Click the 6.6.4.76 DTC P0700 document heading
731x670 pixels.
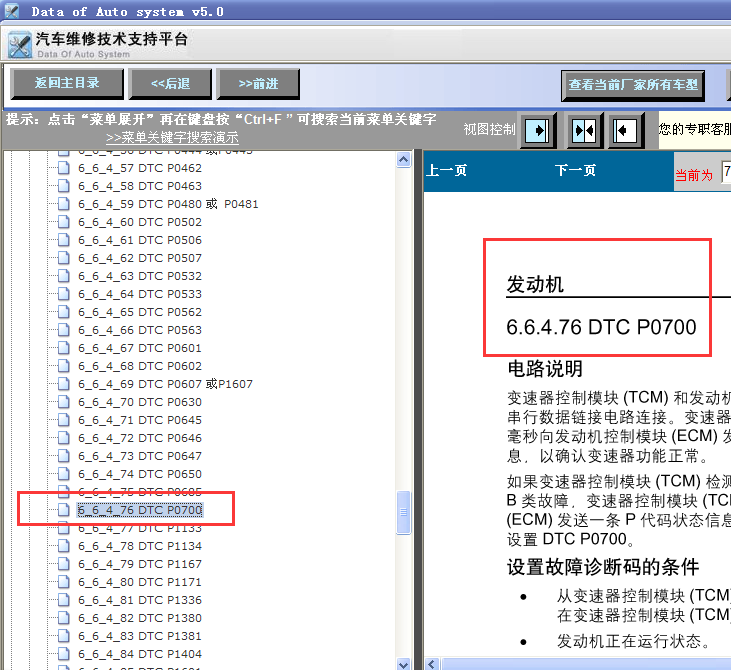(x=601, y=327)
